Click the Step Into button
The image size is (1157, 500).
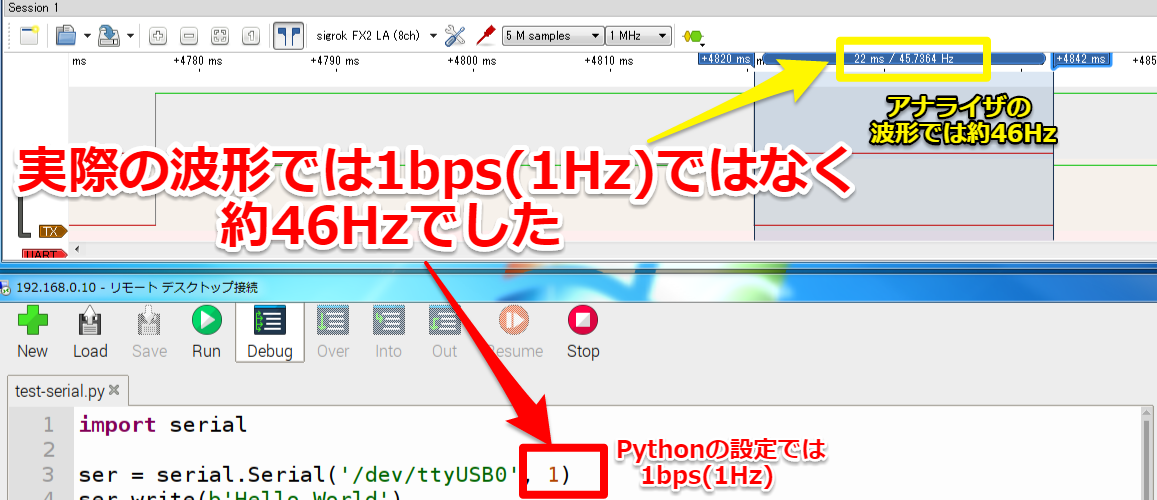388,333
